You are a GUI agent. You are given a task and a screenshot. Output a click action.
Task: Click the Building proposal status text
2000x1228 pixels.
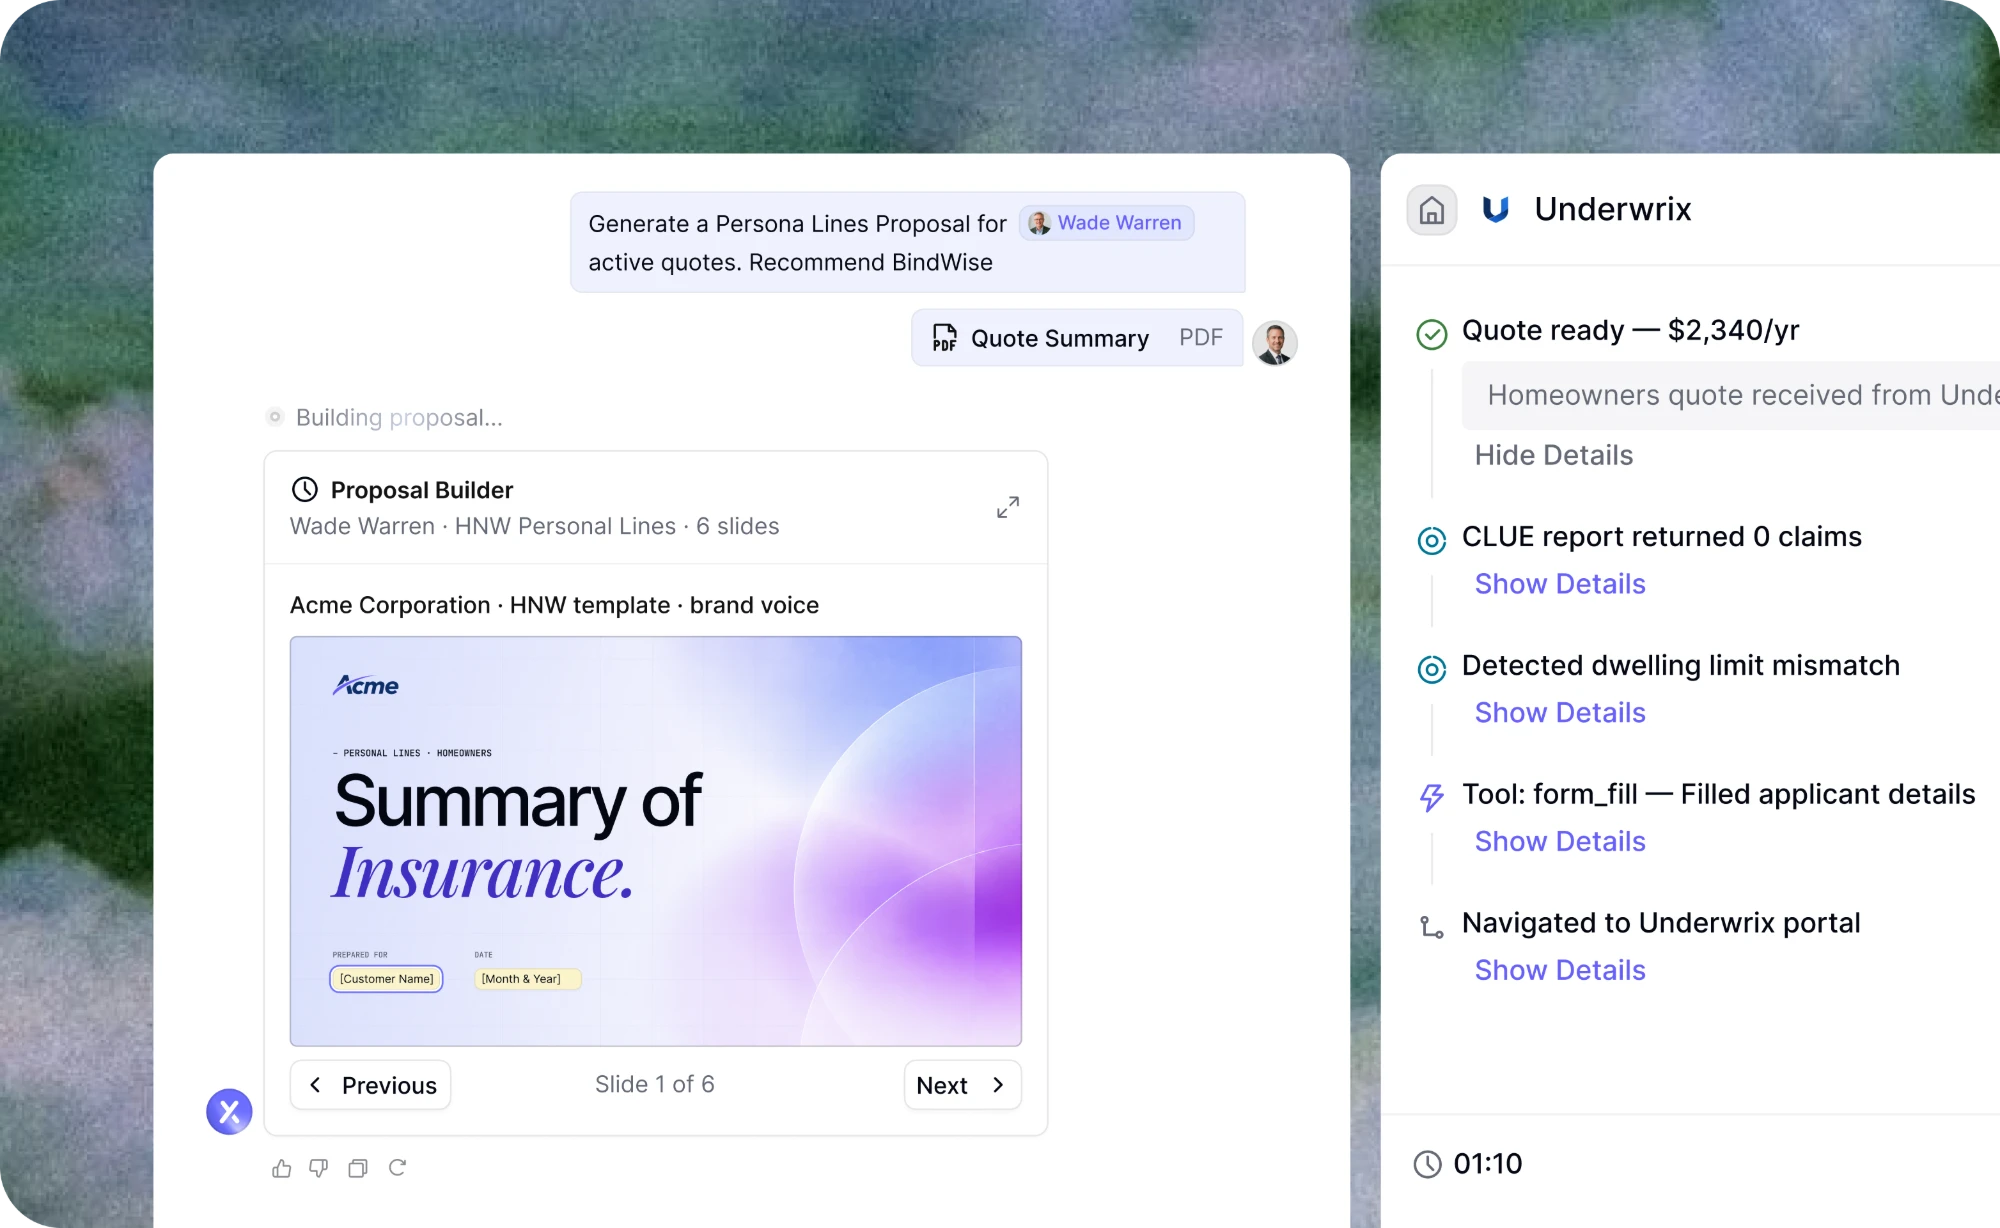click(399, 417)
